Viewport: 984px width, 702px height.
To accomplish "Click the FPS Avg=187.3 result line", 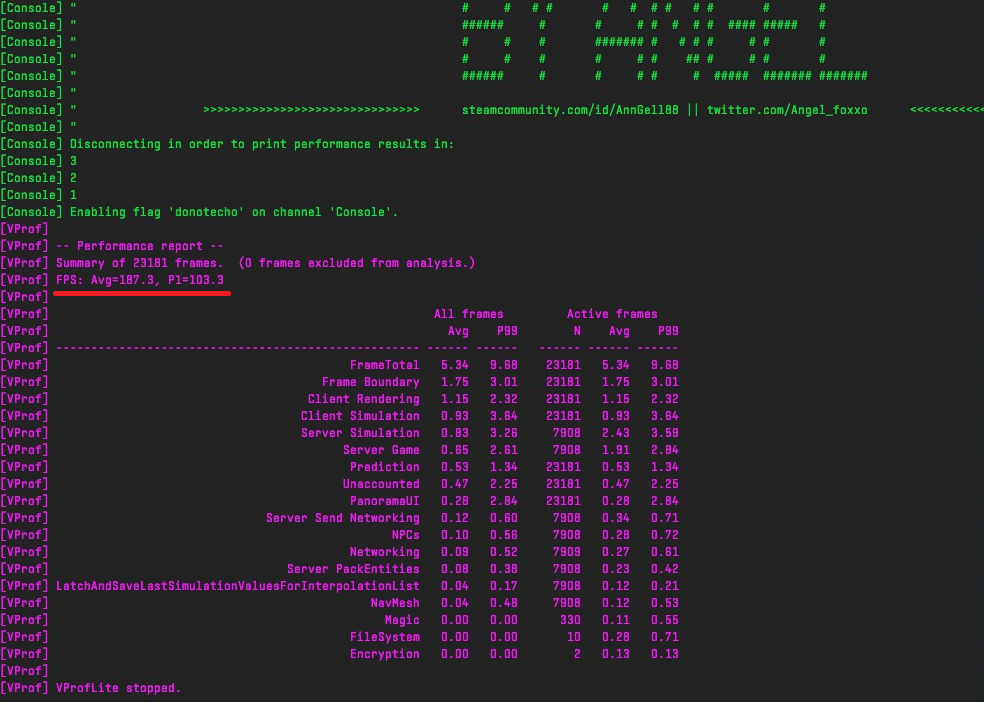I will [140, 280].
